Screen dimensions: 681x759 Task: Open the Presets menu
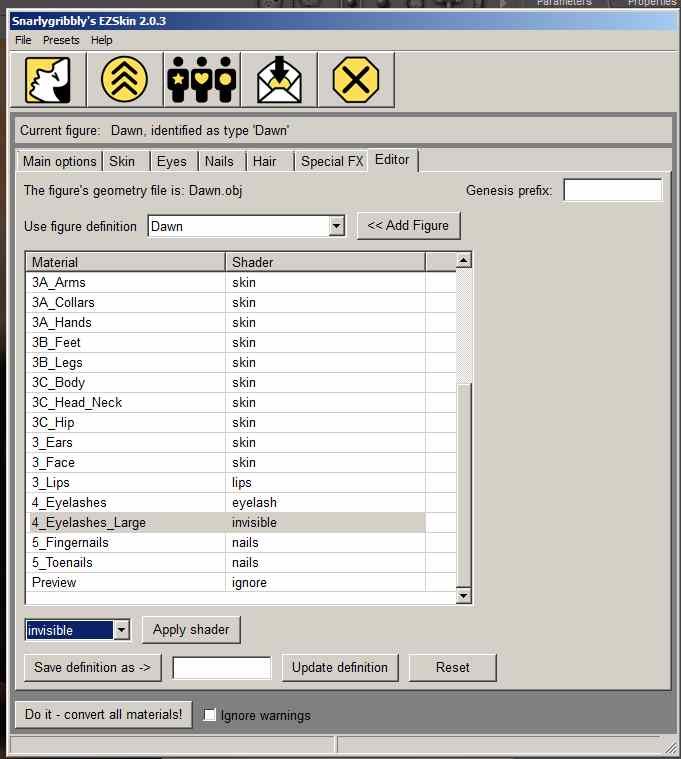(x=61, y=40)
